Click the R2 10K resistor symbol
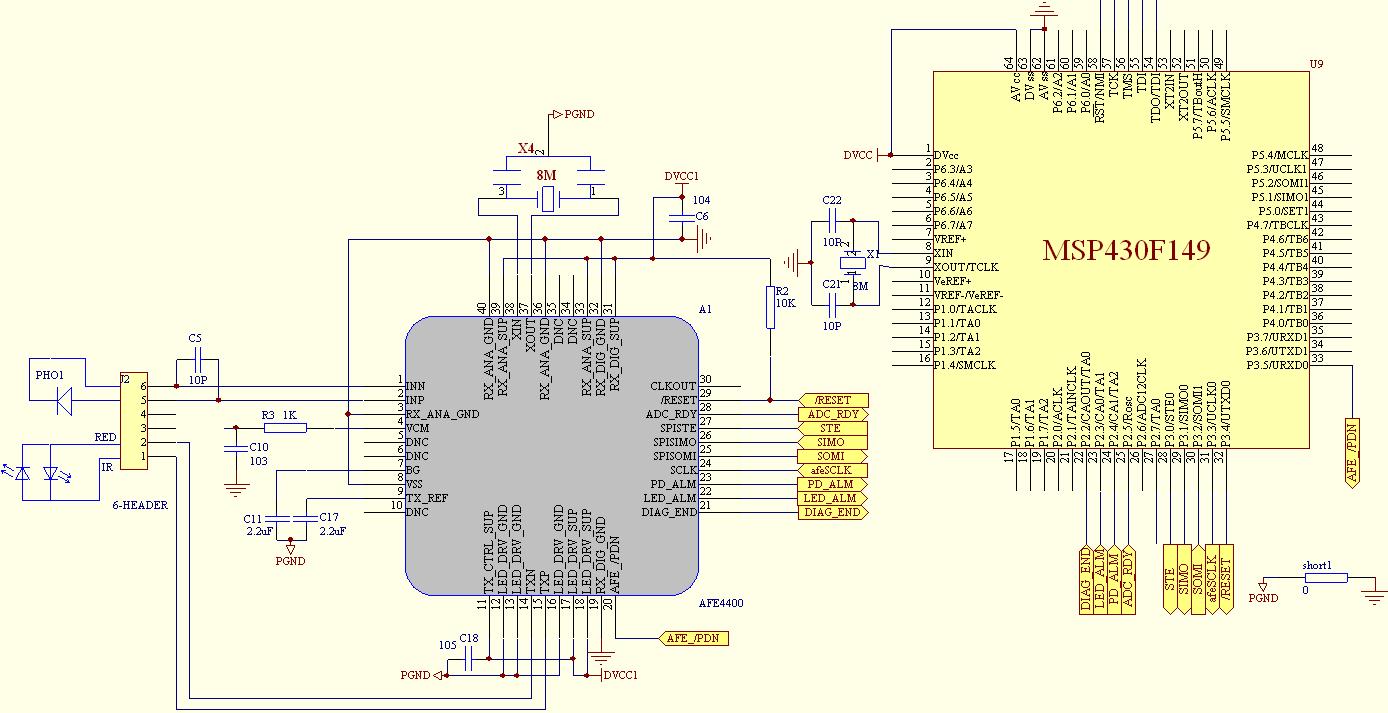The image size is (1388, 713). point(770,307)
